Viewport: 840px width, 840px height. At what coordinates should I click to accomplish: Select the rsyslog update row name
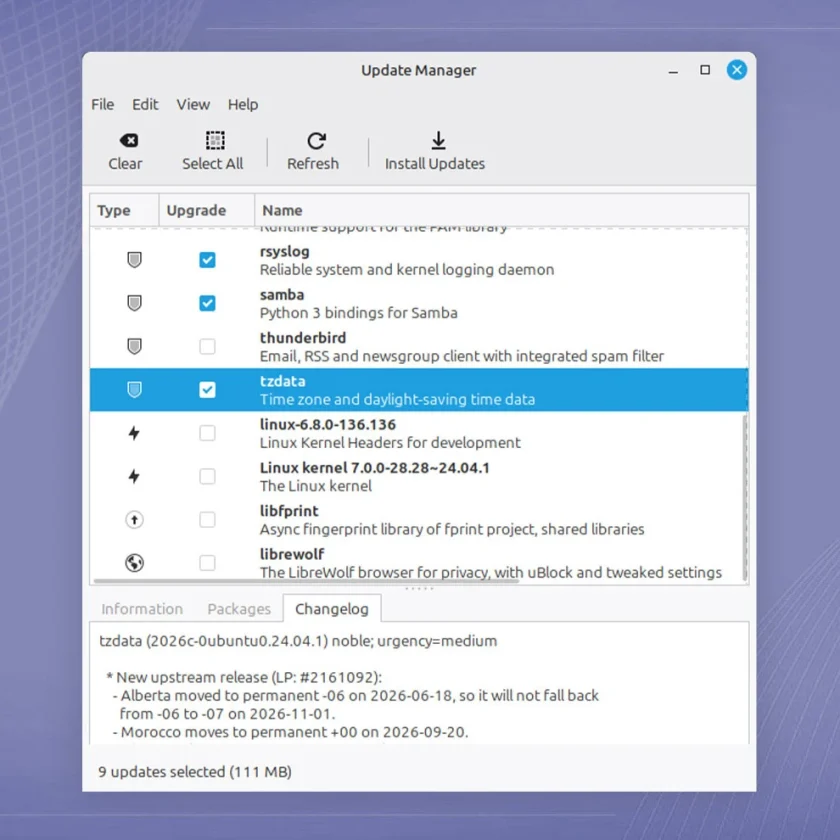(284, 251)
